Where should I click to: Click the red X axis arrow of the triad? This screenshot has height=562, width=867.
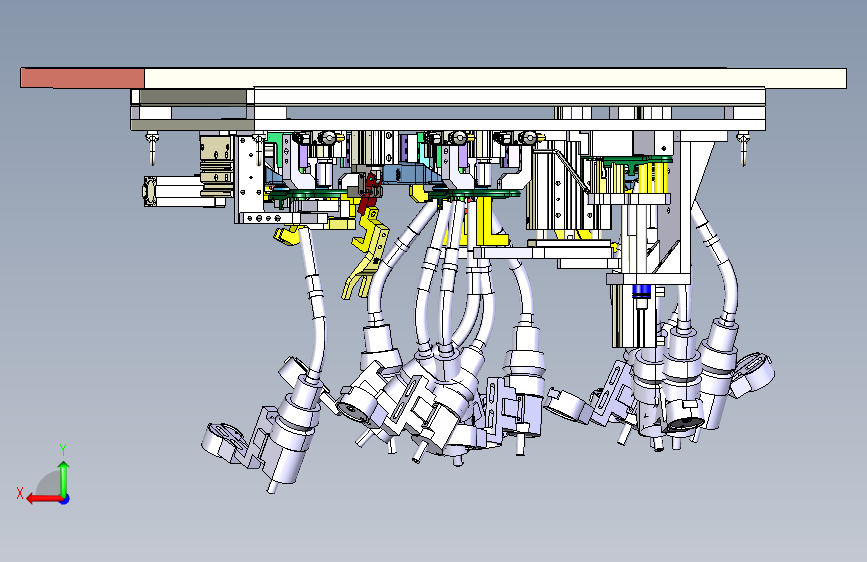[x=44, y=499]
